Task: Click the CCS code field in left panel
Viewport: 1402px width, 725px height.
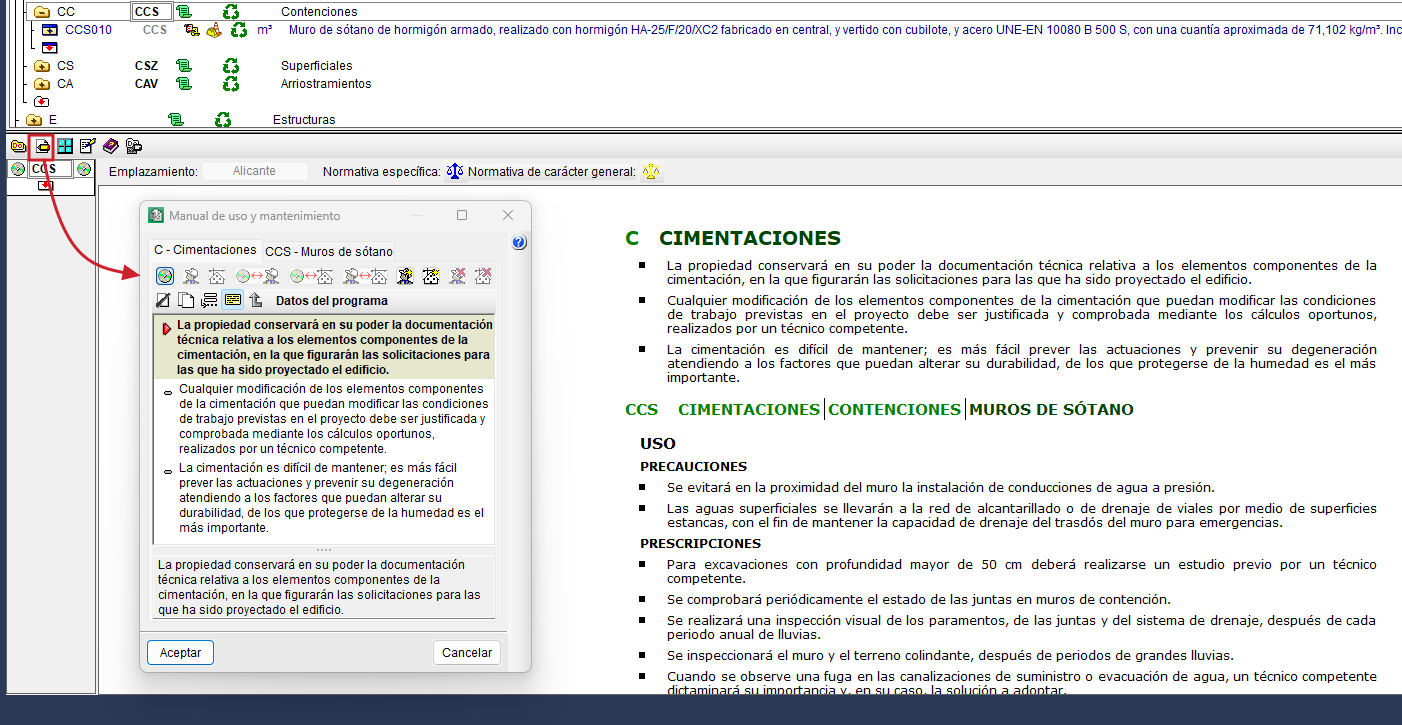Action: coord(50,169)
